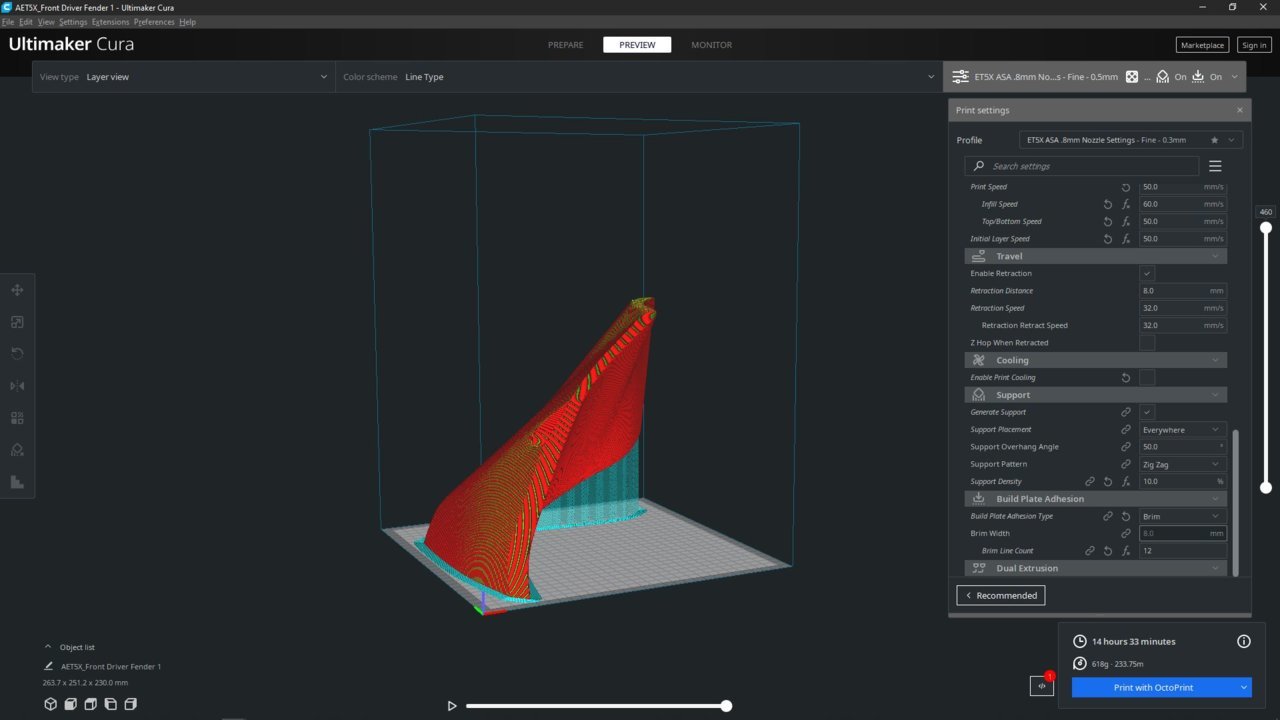Switch to the MONITOR stage
1280x720 pixels.
[711, 45]
